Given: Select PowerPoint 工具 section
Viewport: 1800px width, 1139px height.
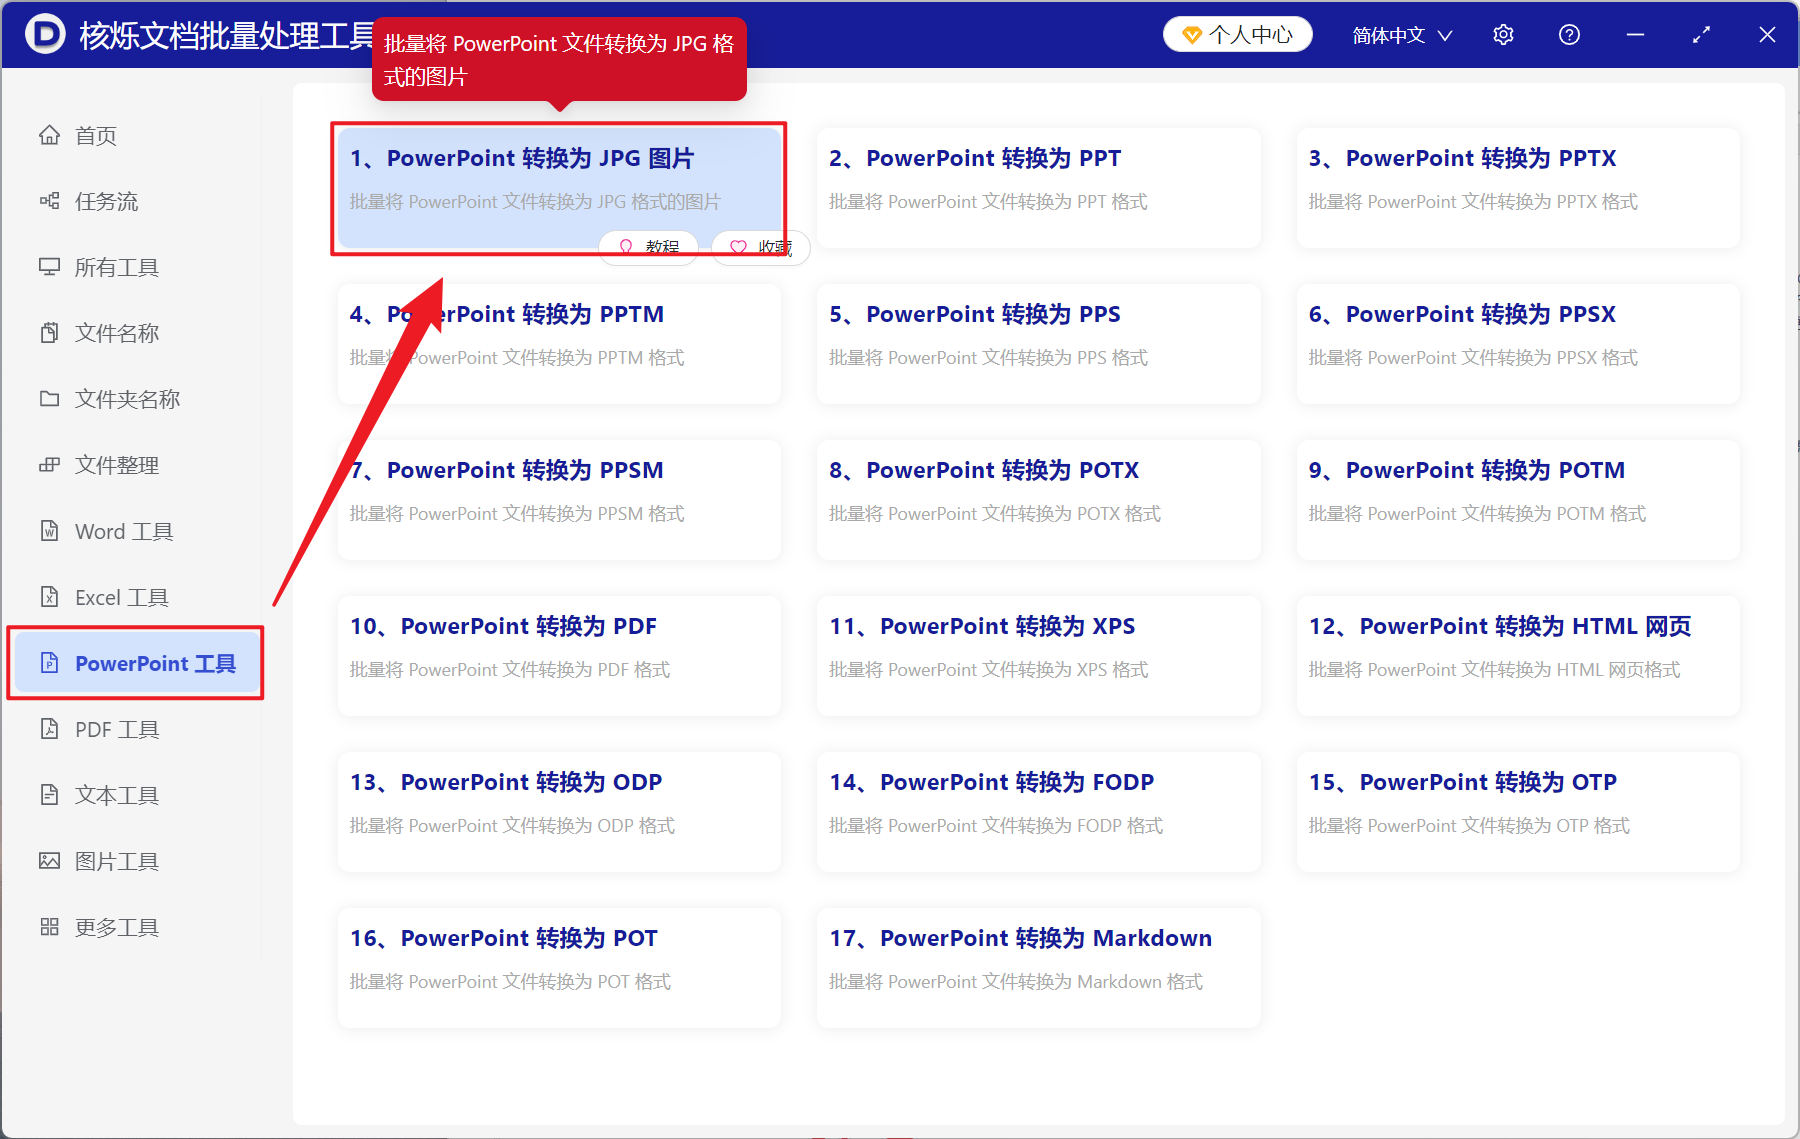Looking at the screenshot, I should (135, 663).
